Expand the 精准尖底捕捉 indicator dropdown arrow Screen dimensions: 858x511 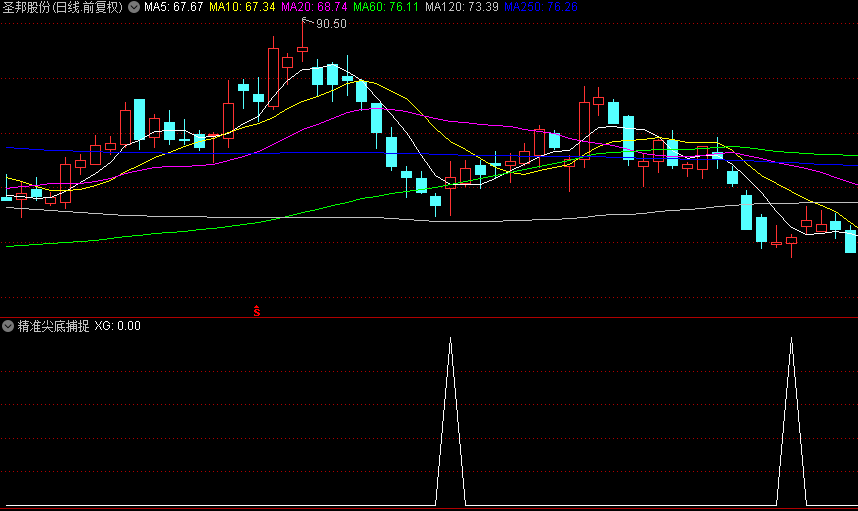point(8,327)
